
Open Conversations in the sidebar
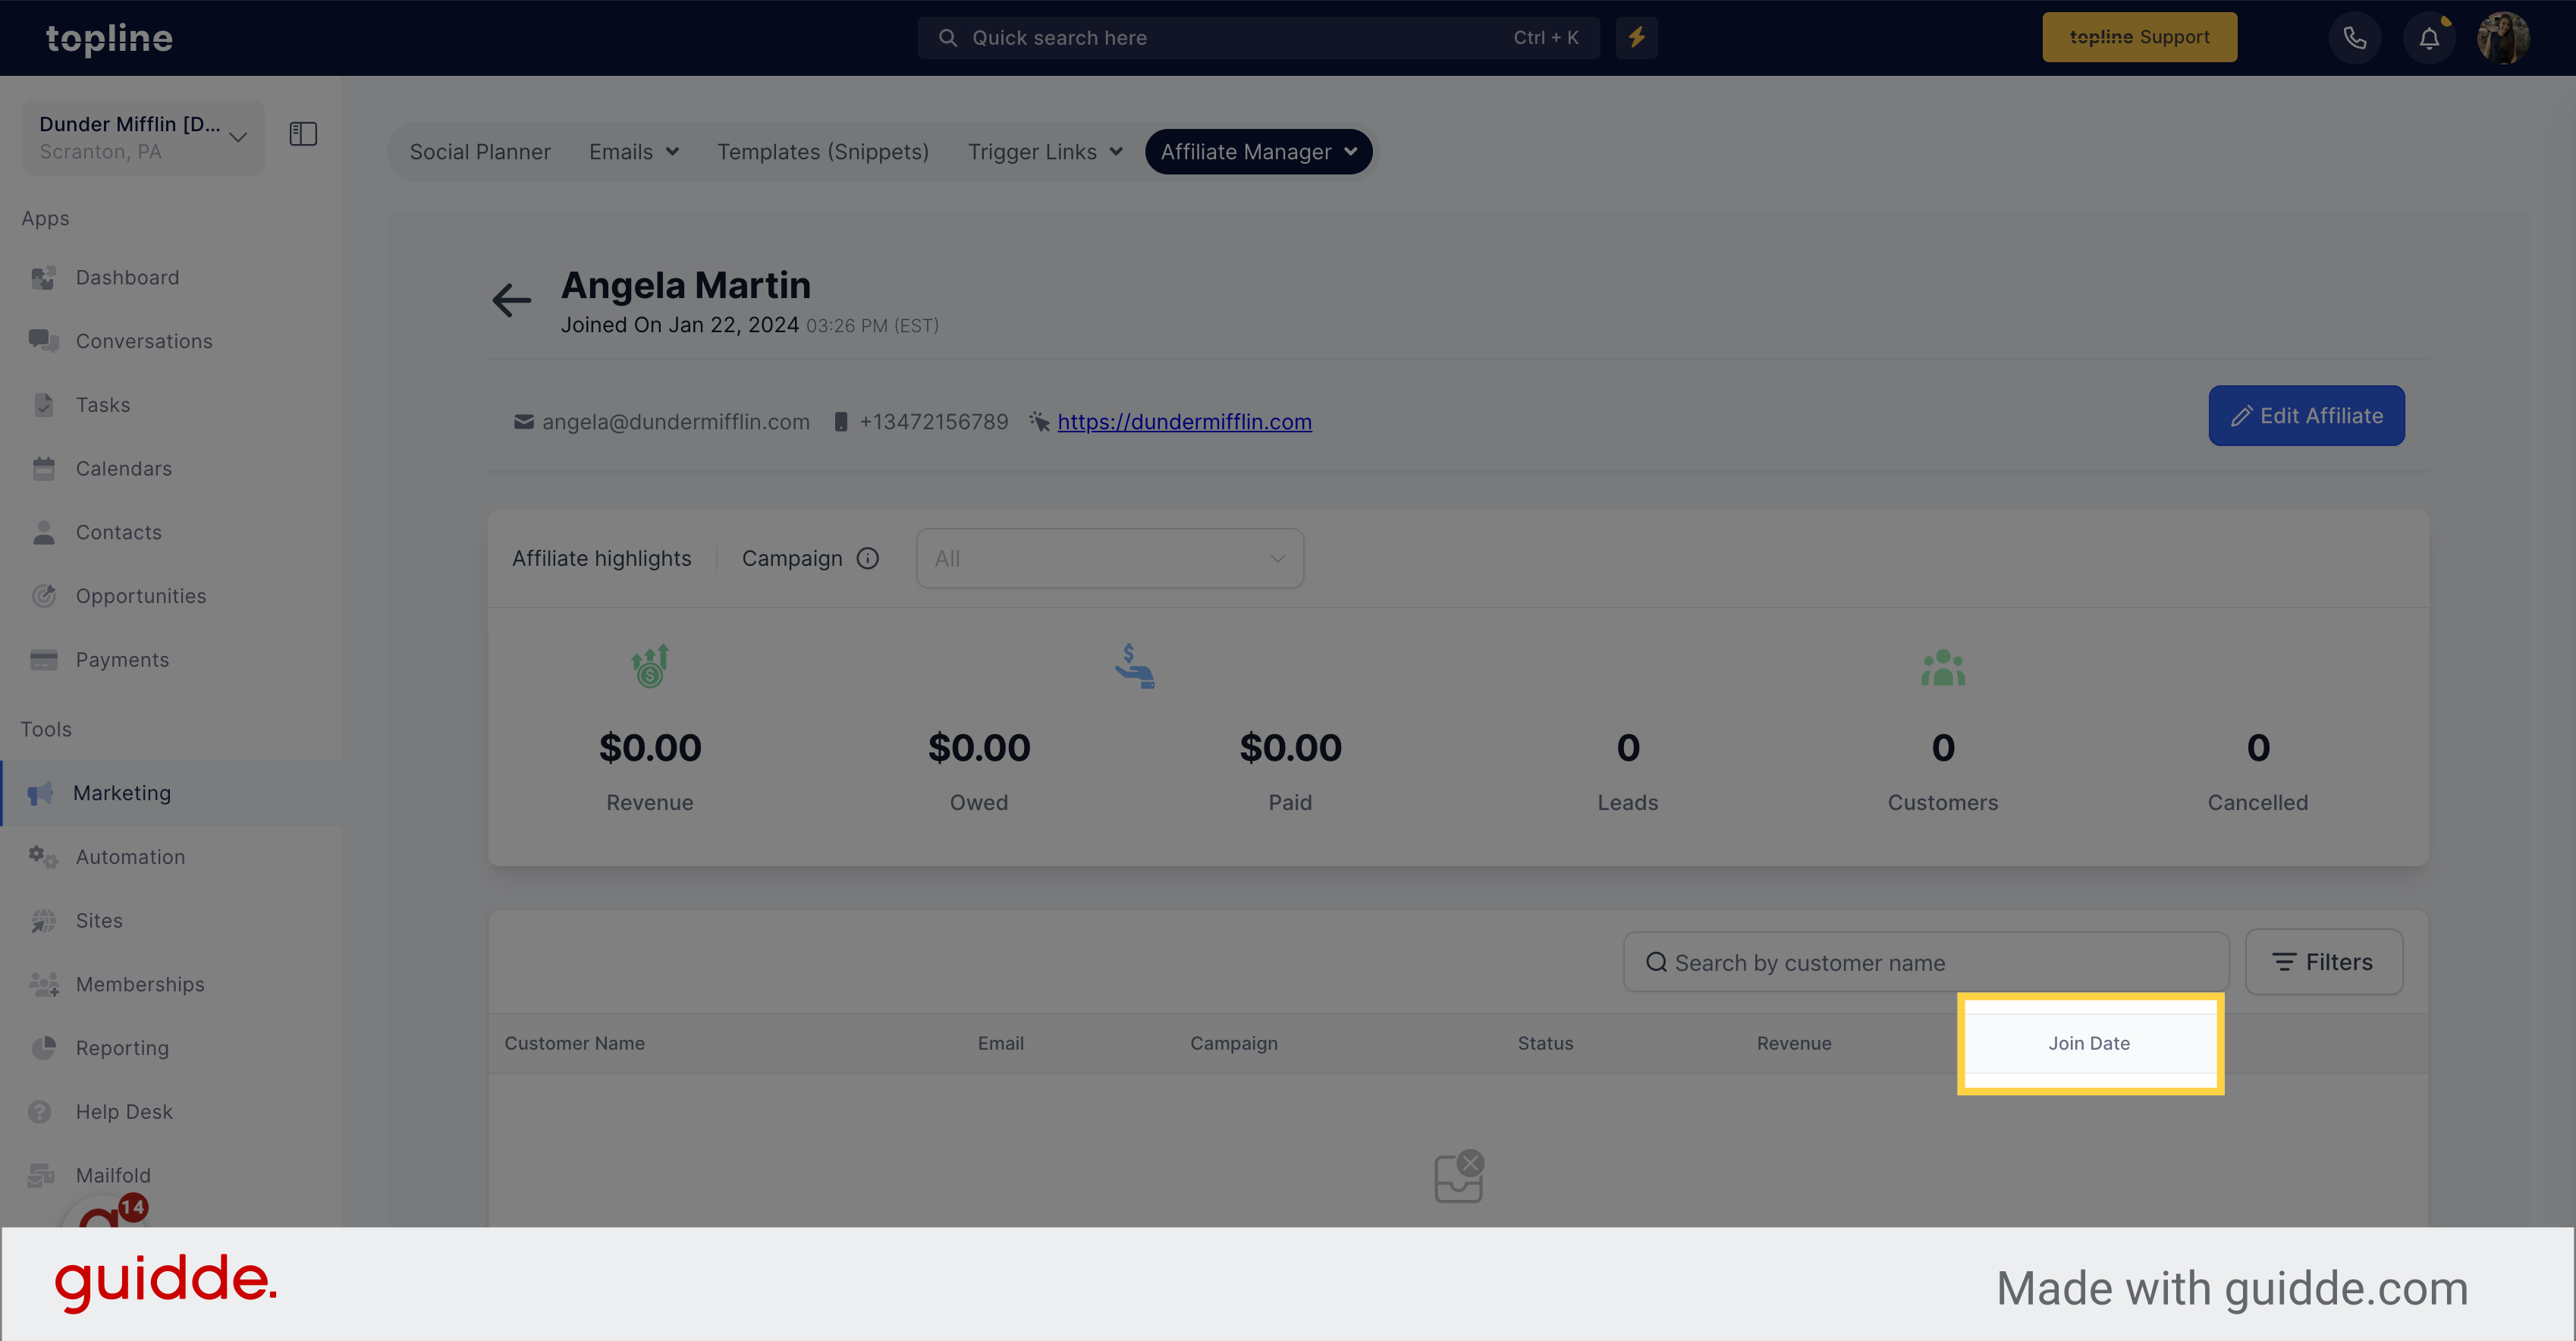click(x=144, y=341)
